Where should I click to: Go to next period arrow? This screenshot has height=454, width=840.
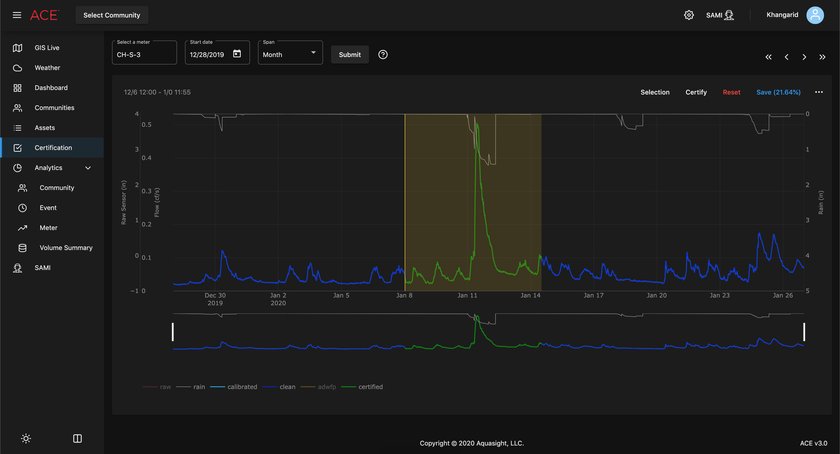(x=804, y=57)
